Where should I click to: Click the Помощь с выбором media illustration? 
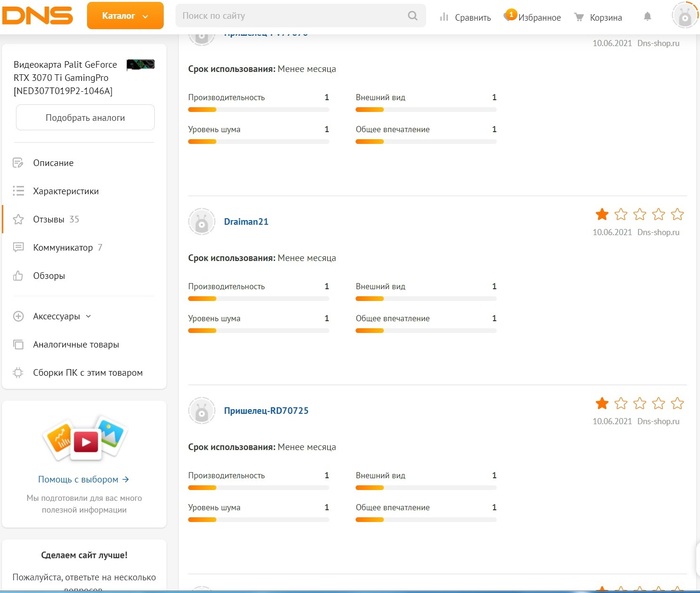click(85, 438)
